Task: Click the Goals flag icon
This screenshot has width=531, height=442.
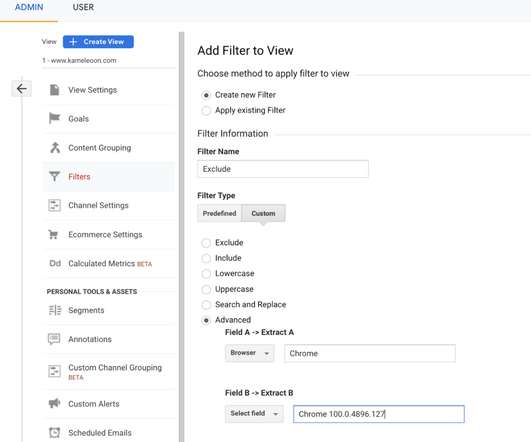Action: 54,118
